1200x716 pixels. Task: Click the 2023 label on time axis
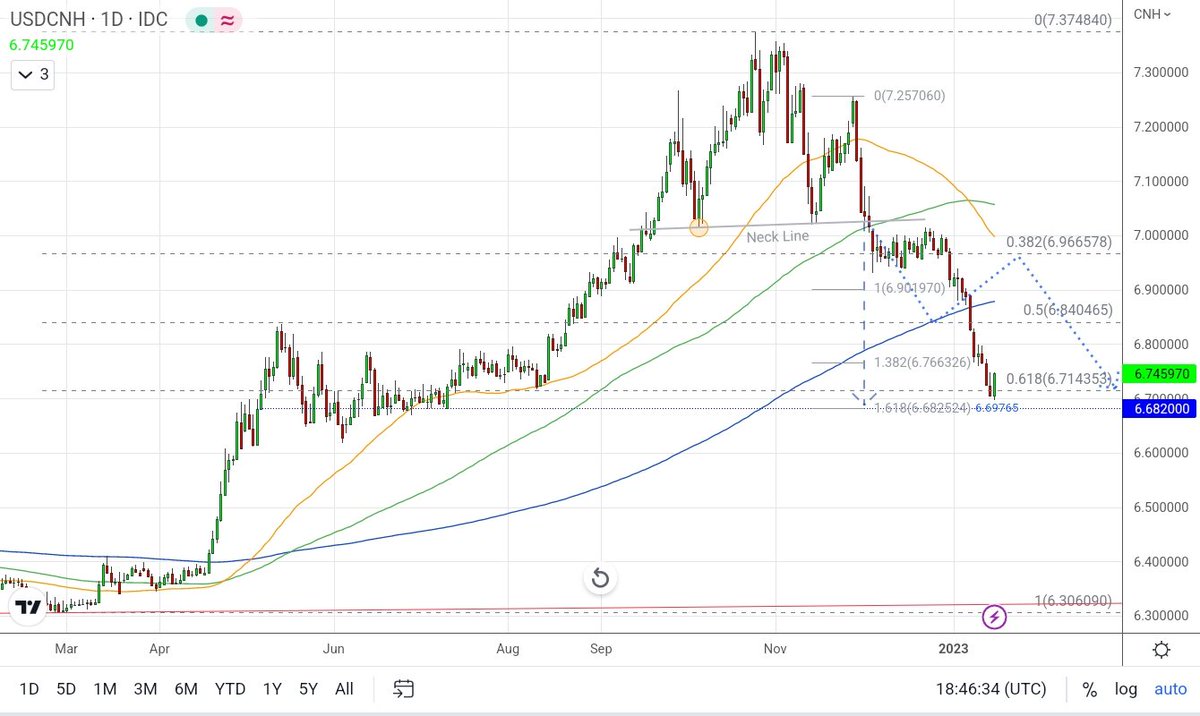pos(955,648)
